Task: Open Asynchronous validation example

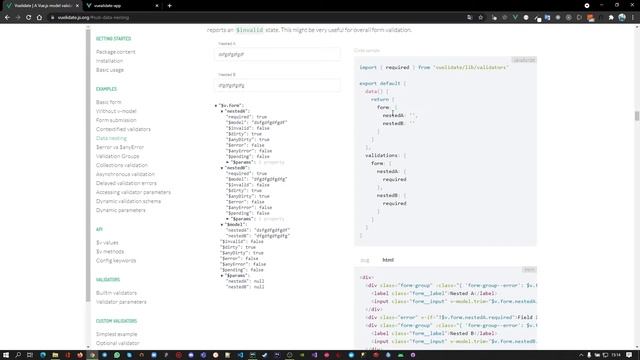Action: click(x=125, y=174)
